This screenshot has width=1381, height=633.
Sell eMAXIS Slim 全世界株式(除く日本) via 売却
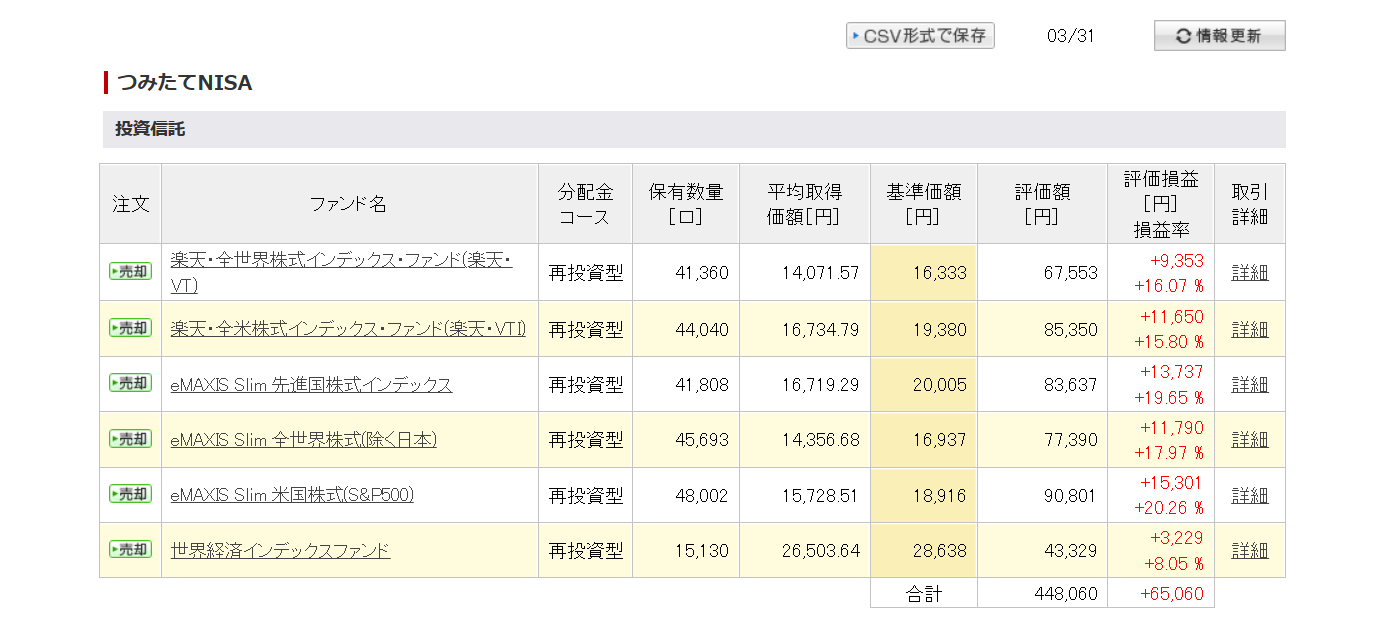click(x=130, y=438)
